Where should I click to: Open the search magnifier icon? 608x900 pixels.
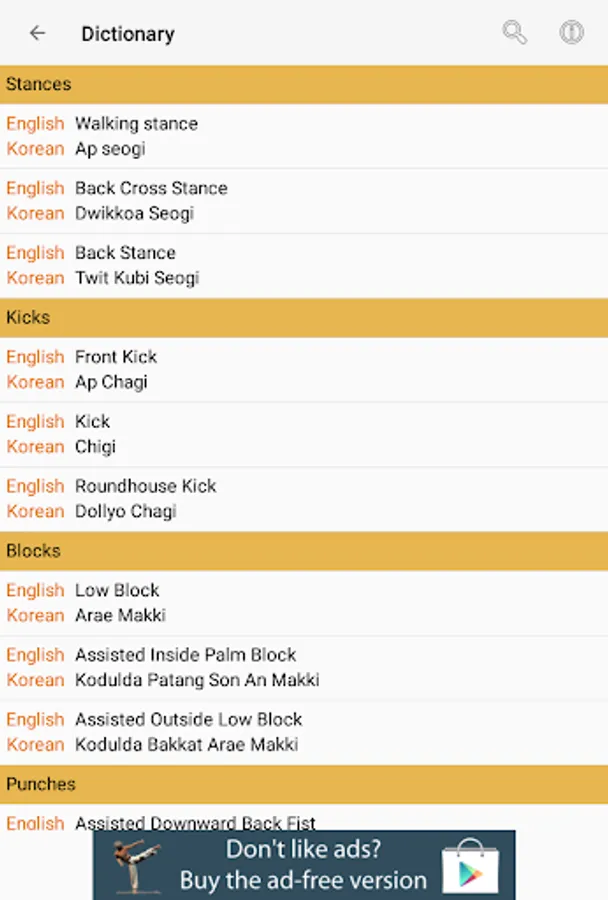514,32
